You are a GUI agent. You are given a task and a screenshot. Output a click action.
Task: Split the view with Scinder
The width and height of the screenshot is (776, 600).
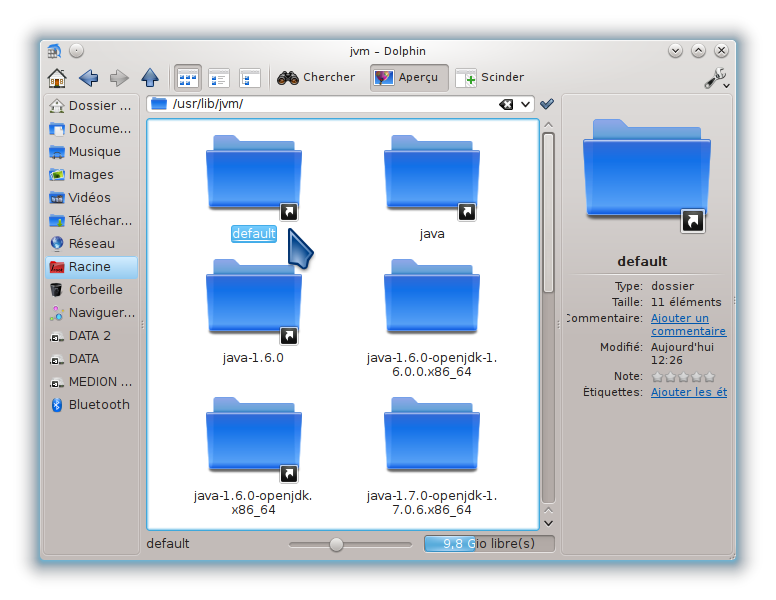click(x=489, y=77)
